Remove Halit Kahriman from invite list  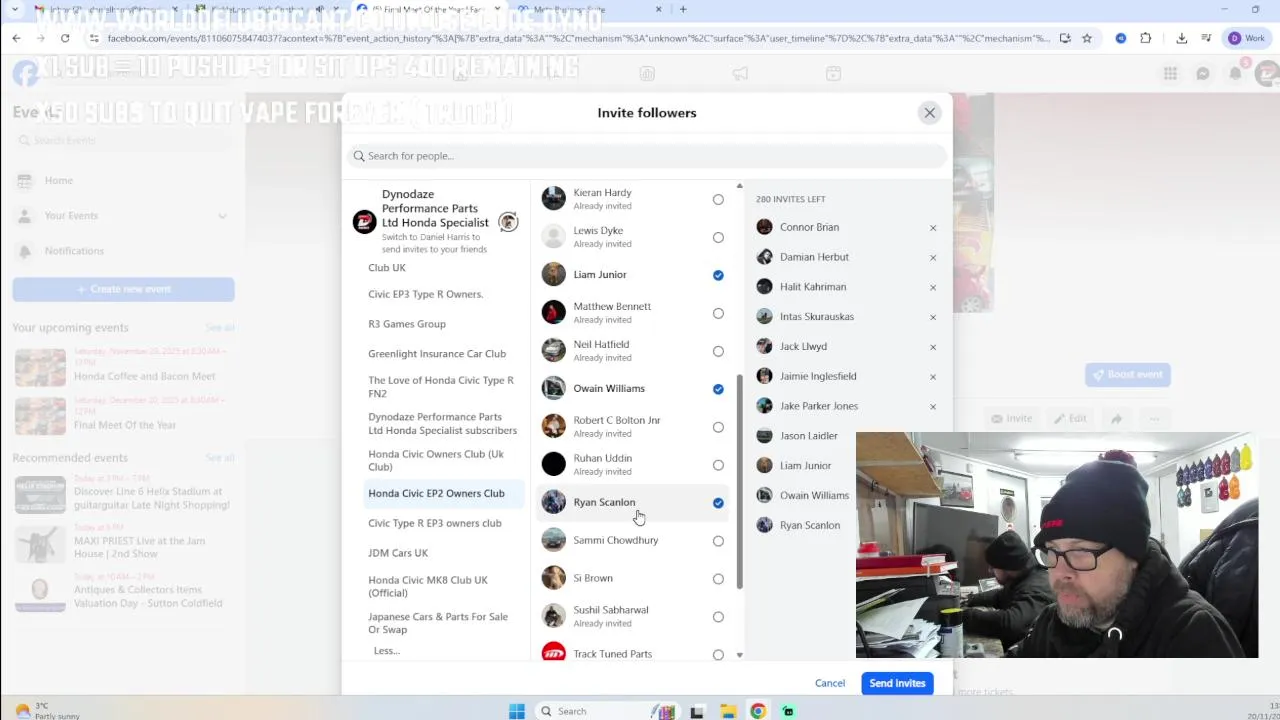pyautogui.click(x=933, y=287)
